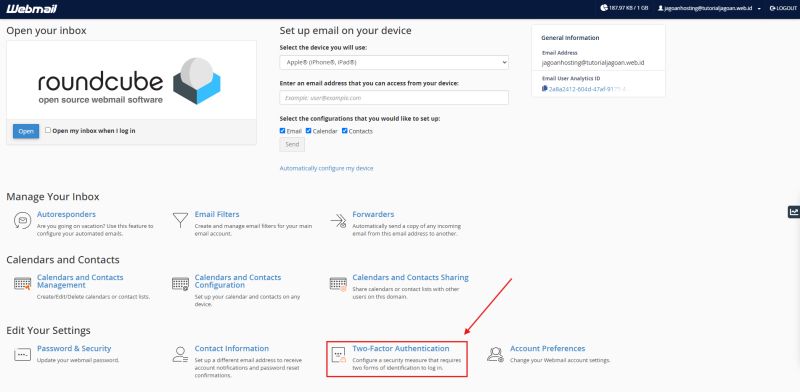This screenshot has width=800, height=392.
Task: Click LOGOUT in the header
Action: pyautogui.click(x=786, y=9)
